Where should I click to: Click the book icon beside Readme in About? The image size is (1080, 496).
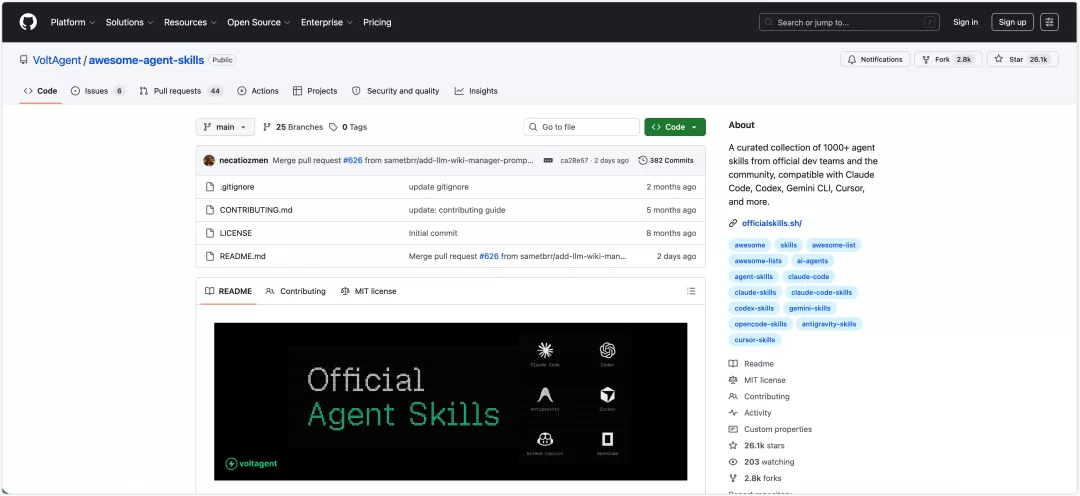pos(733,364)
